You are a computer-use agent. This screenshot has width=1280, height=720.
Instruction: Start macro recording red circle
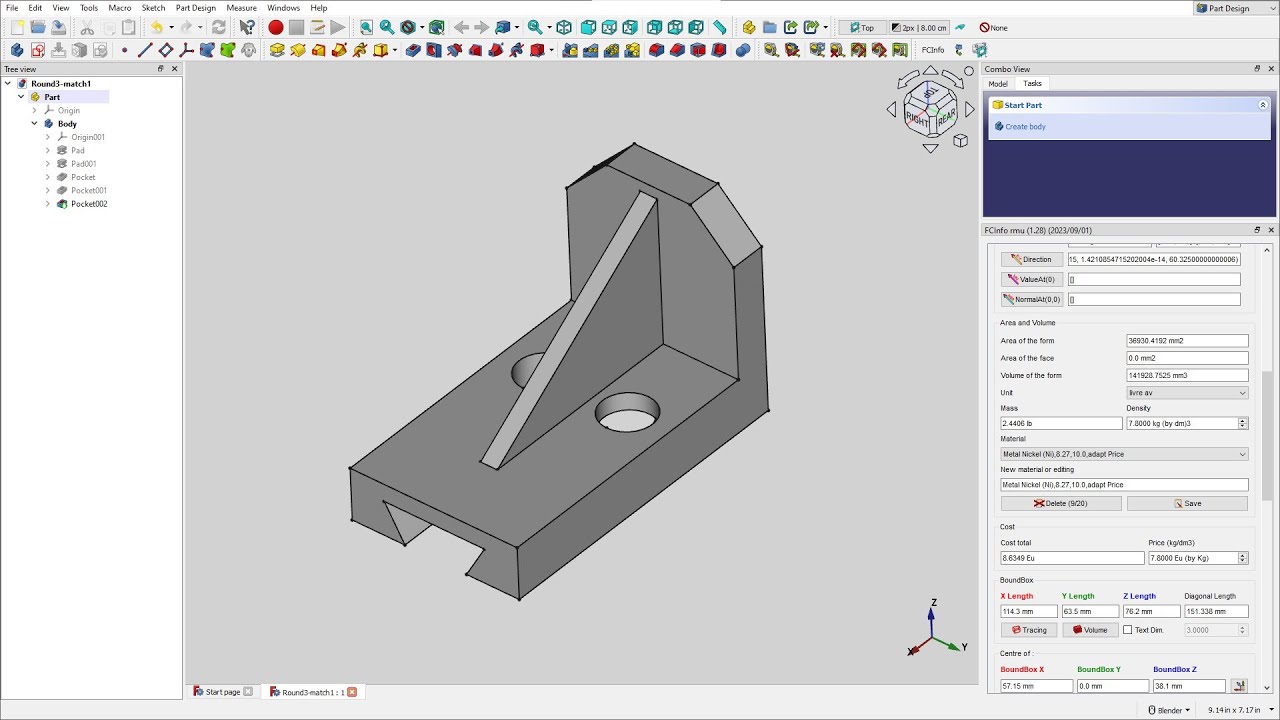[x=276, y=28]
